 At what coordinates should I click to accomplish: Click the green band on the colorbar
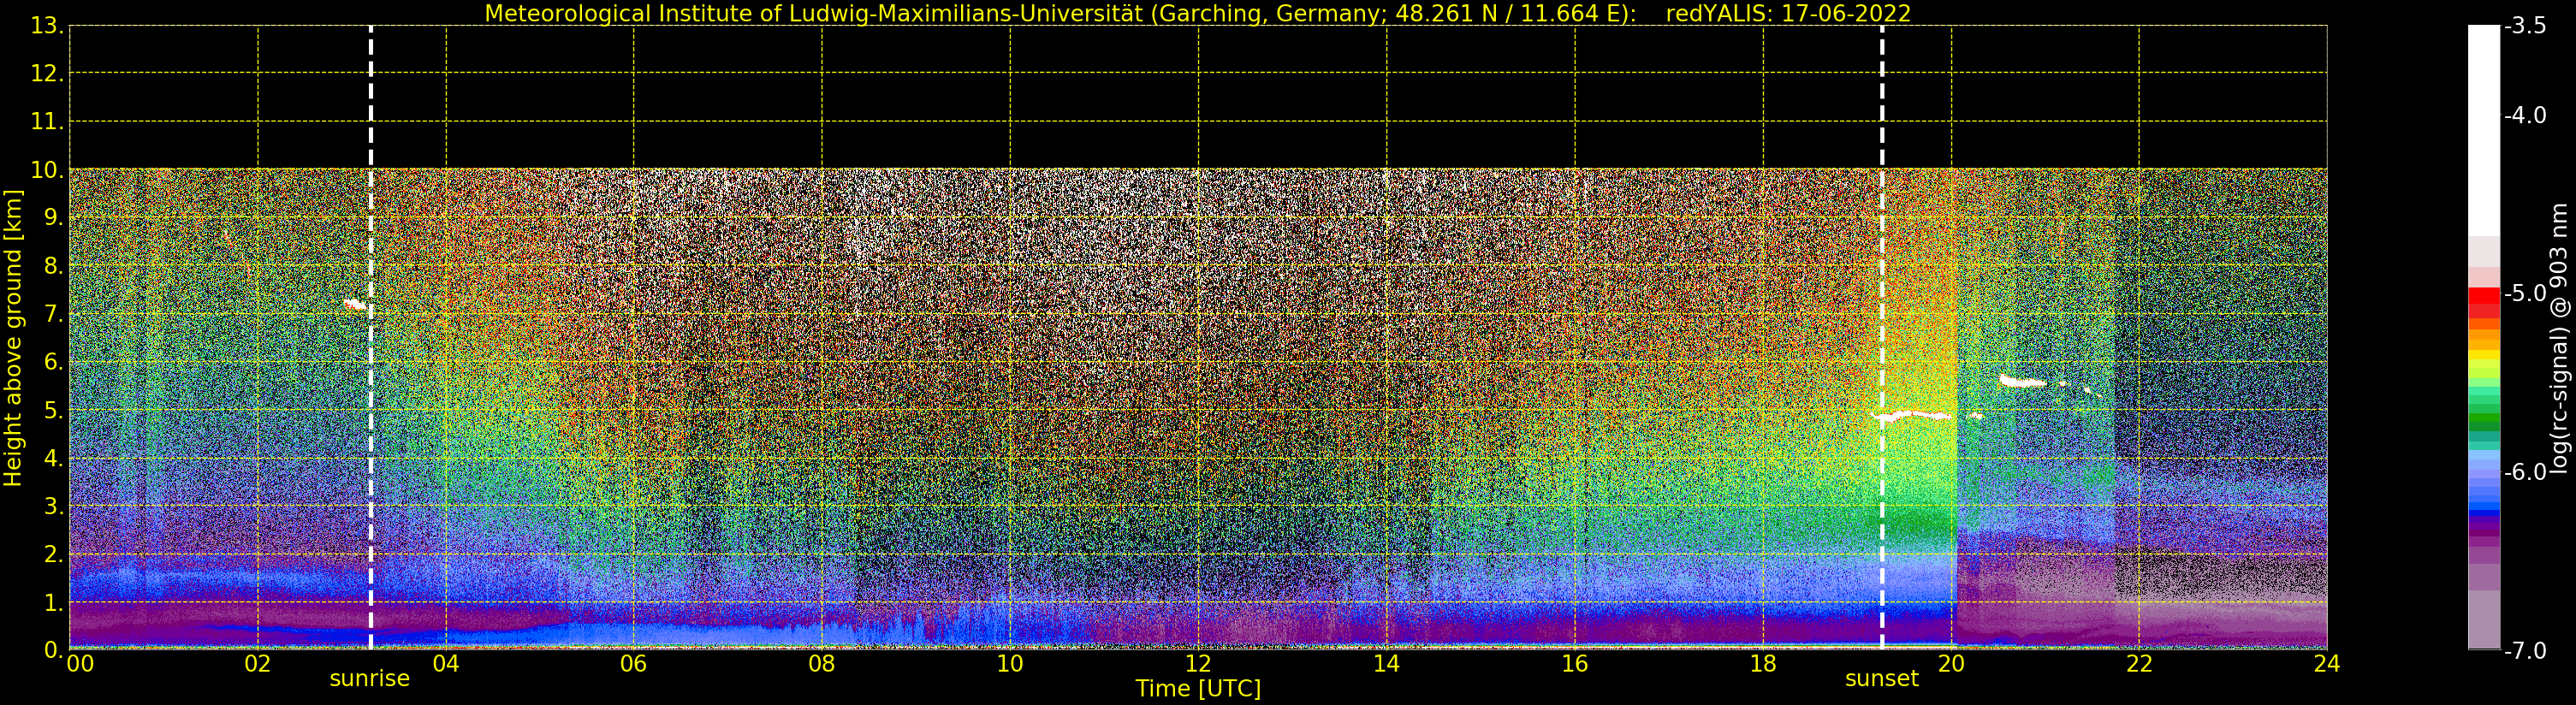[x=2484, y=410]
